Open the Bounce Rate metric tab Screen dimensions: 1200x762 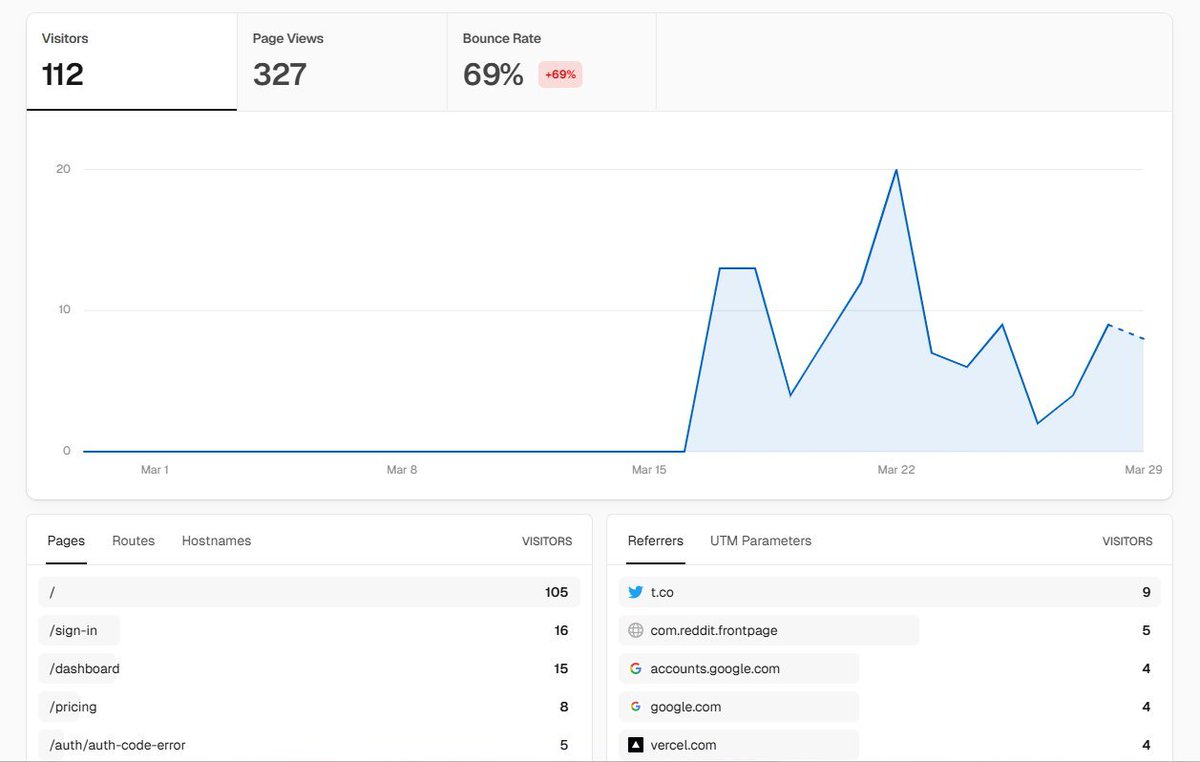(552, 62)
